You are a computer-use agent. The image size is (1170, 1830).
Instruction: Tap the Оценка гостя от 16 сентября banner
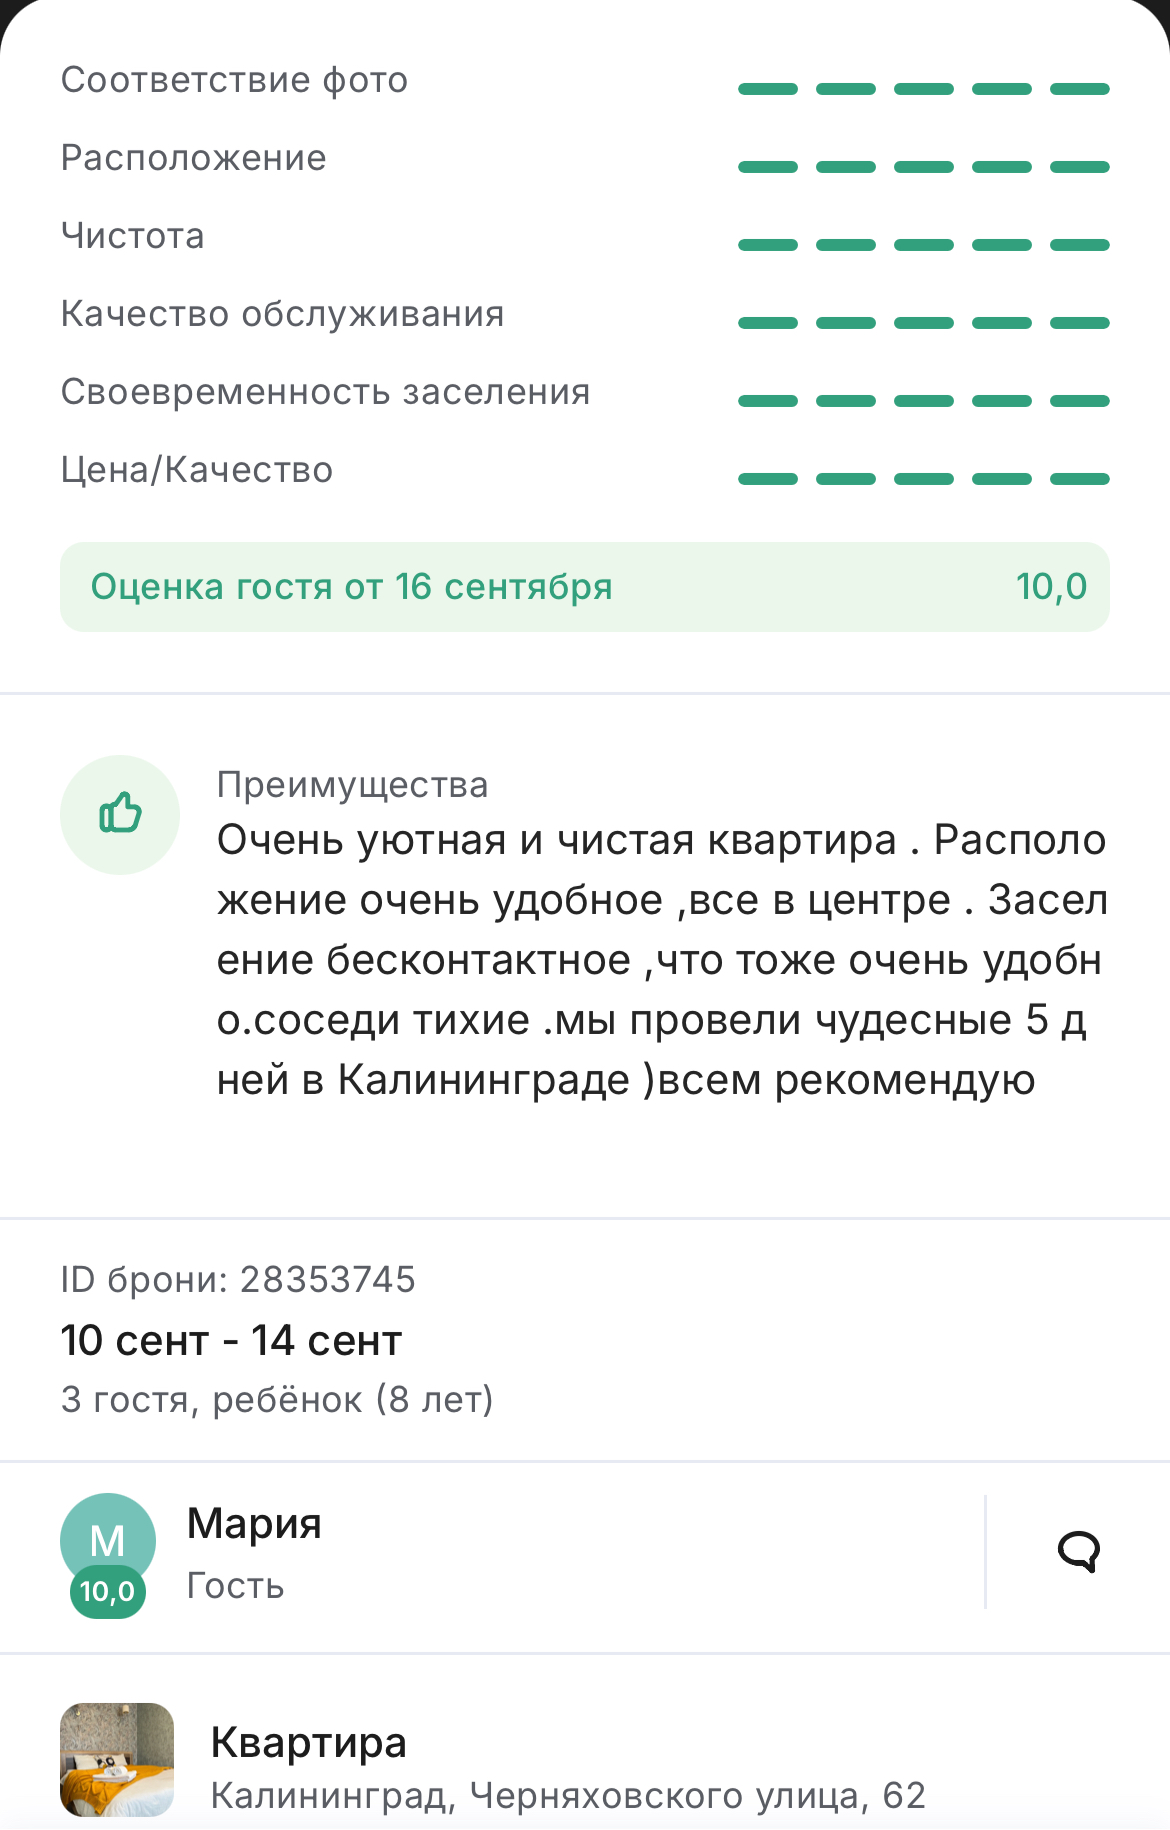coord(585,587)
